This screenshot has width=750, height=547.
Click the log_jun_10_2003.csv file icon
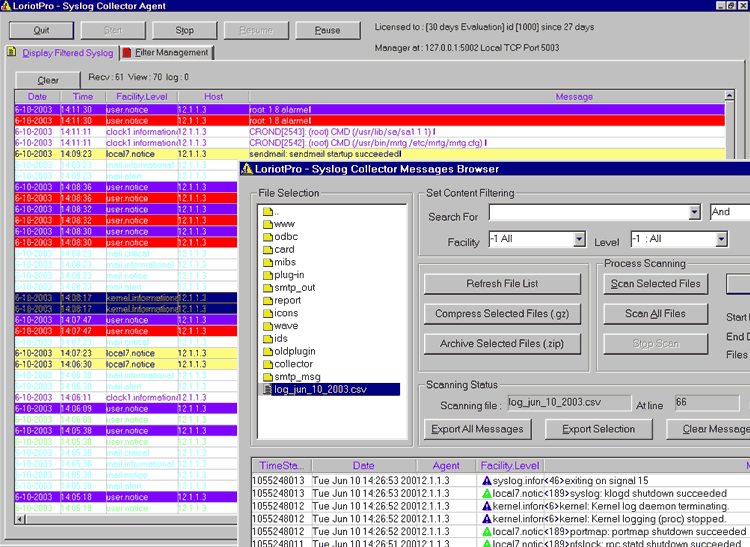click(x=267, y=390)
